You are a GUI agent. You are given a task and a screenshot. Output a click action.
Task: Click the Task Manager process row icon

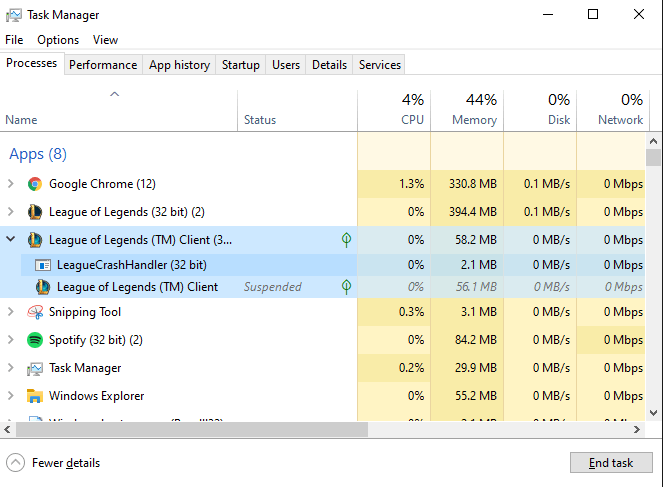[x=35, y=369]
